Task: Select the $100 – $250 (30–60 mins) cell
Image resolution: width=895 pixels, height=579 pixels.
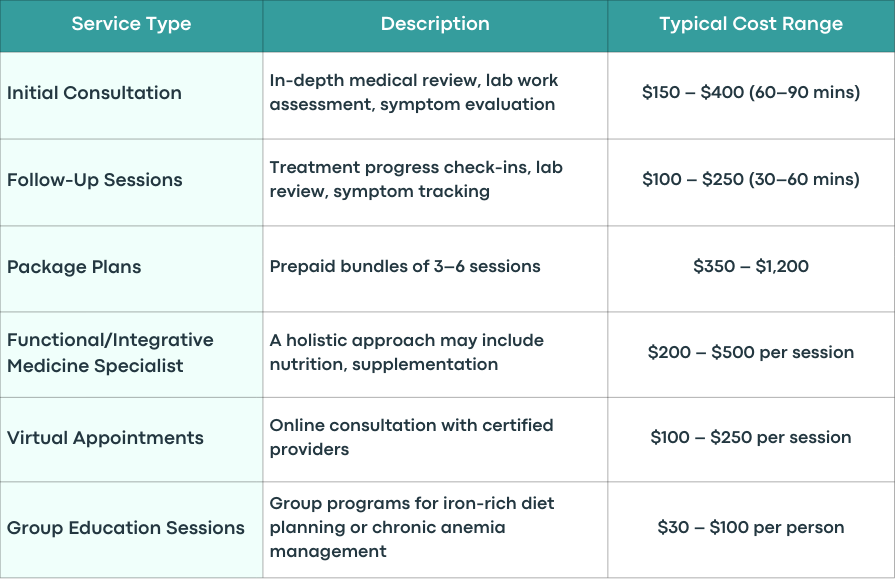Action: 751,179
